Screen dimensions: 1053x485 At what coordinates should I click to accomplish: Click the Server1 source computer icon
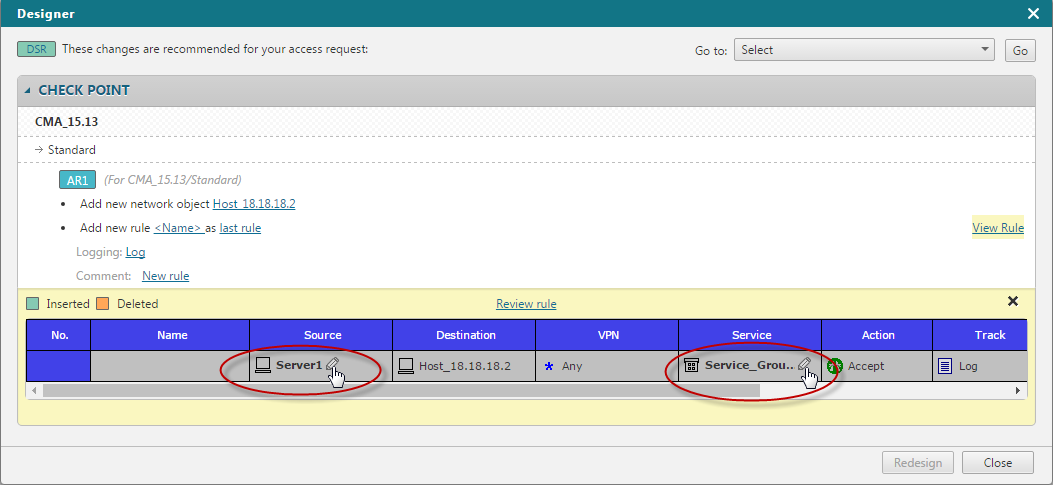coord(263,366)
